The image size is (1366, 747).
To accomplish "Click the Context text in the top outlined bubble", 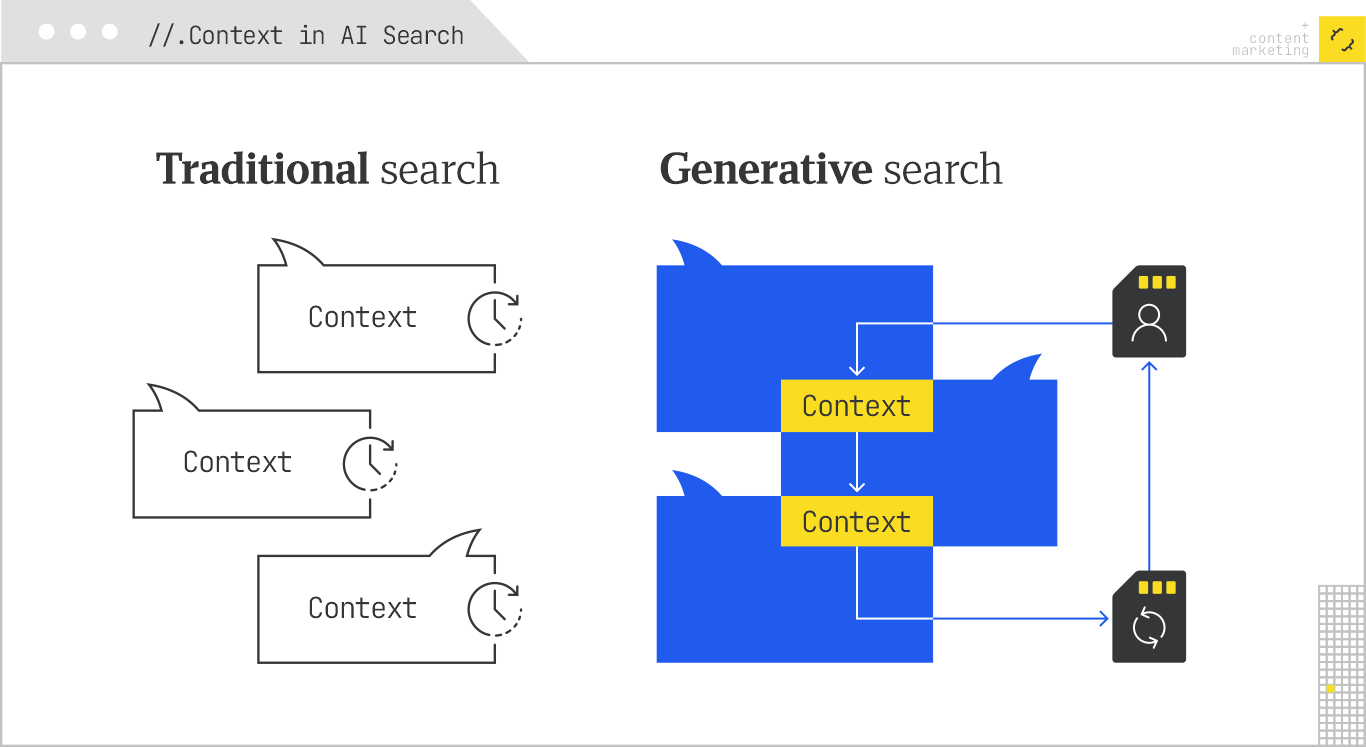I will tap(362, 317).
